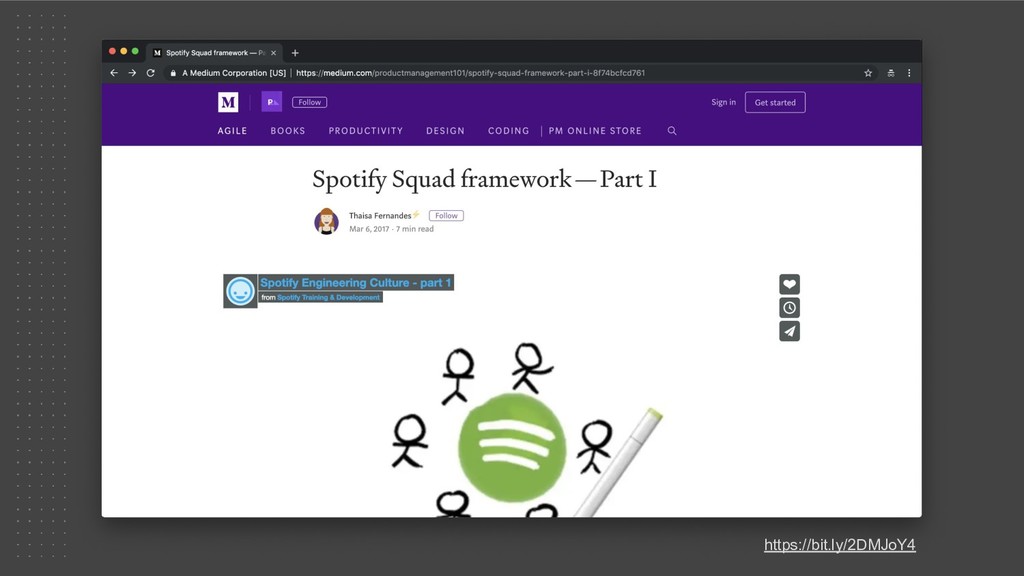The width and height of the screenshot is (1024, 576).
Task: Open a new browser tab with the plus button
Action: 295,53
